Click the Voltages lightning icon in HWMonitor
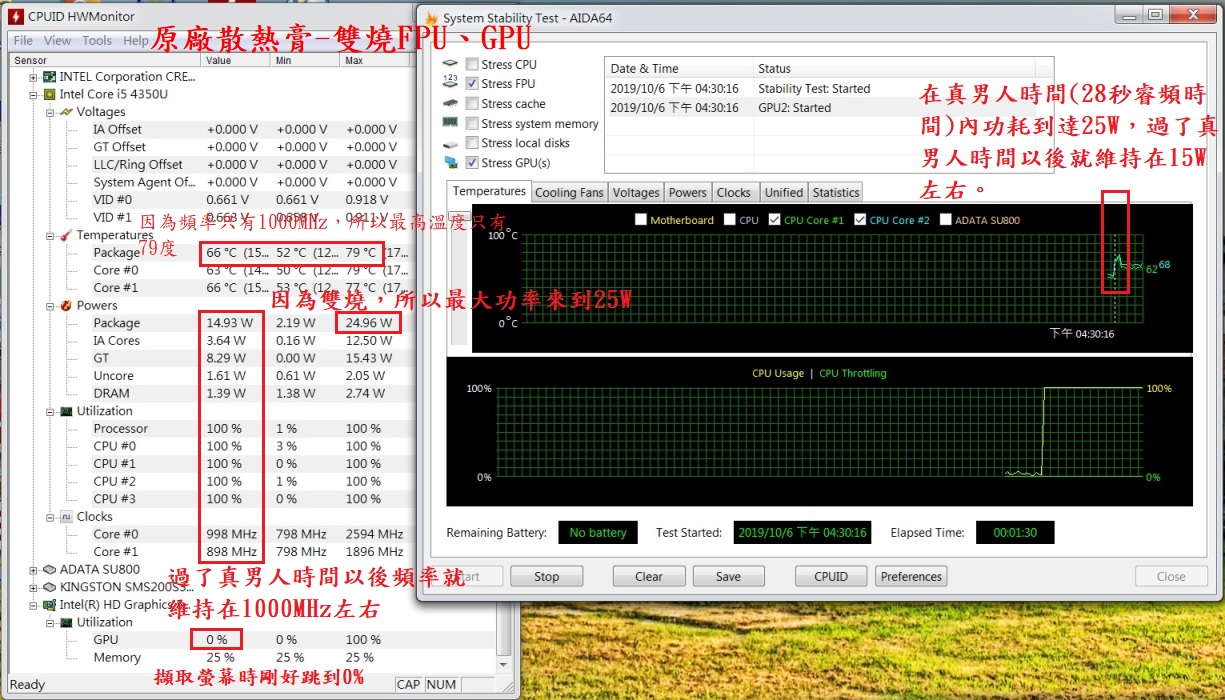1225x700 pixels. pos(67,112)
